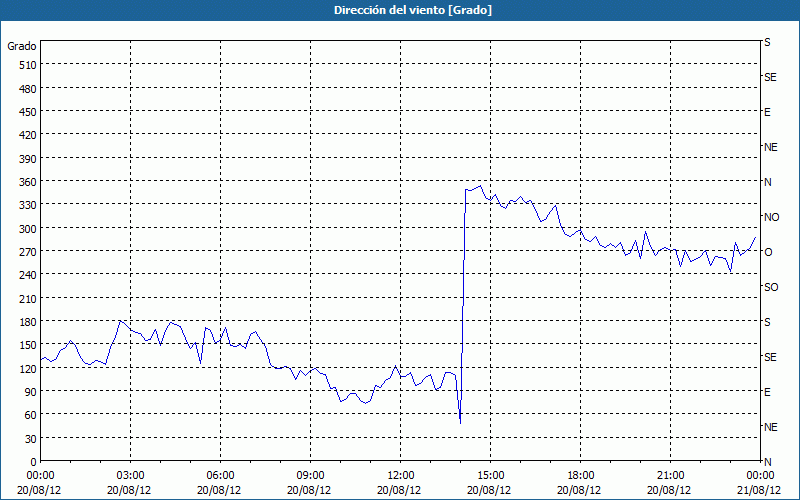Click the O compass label beside 270 gridline
This screenshot has width=800, height=500.
[x=768, y=252]
